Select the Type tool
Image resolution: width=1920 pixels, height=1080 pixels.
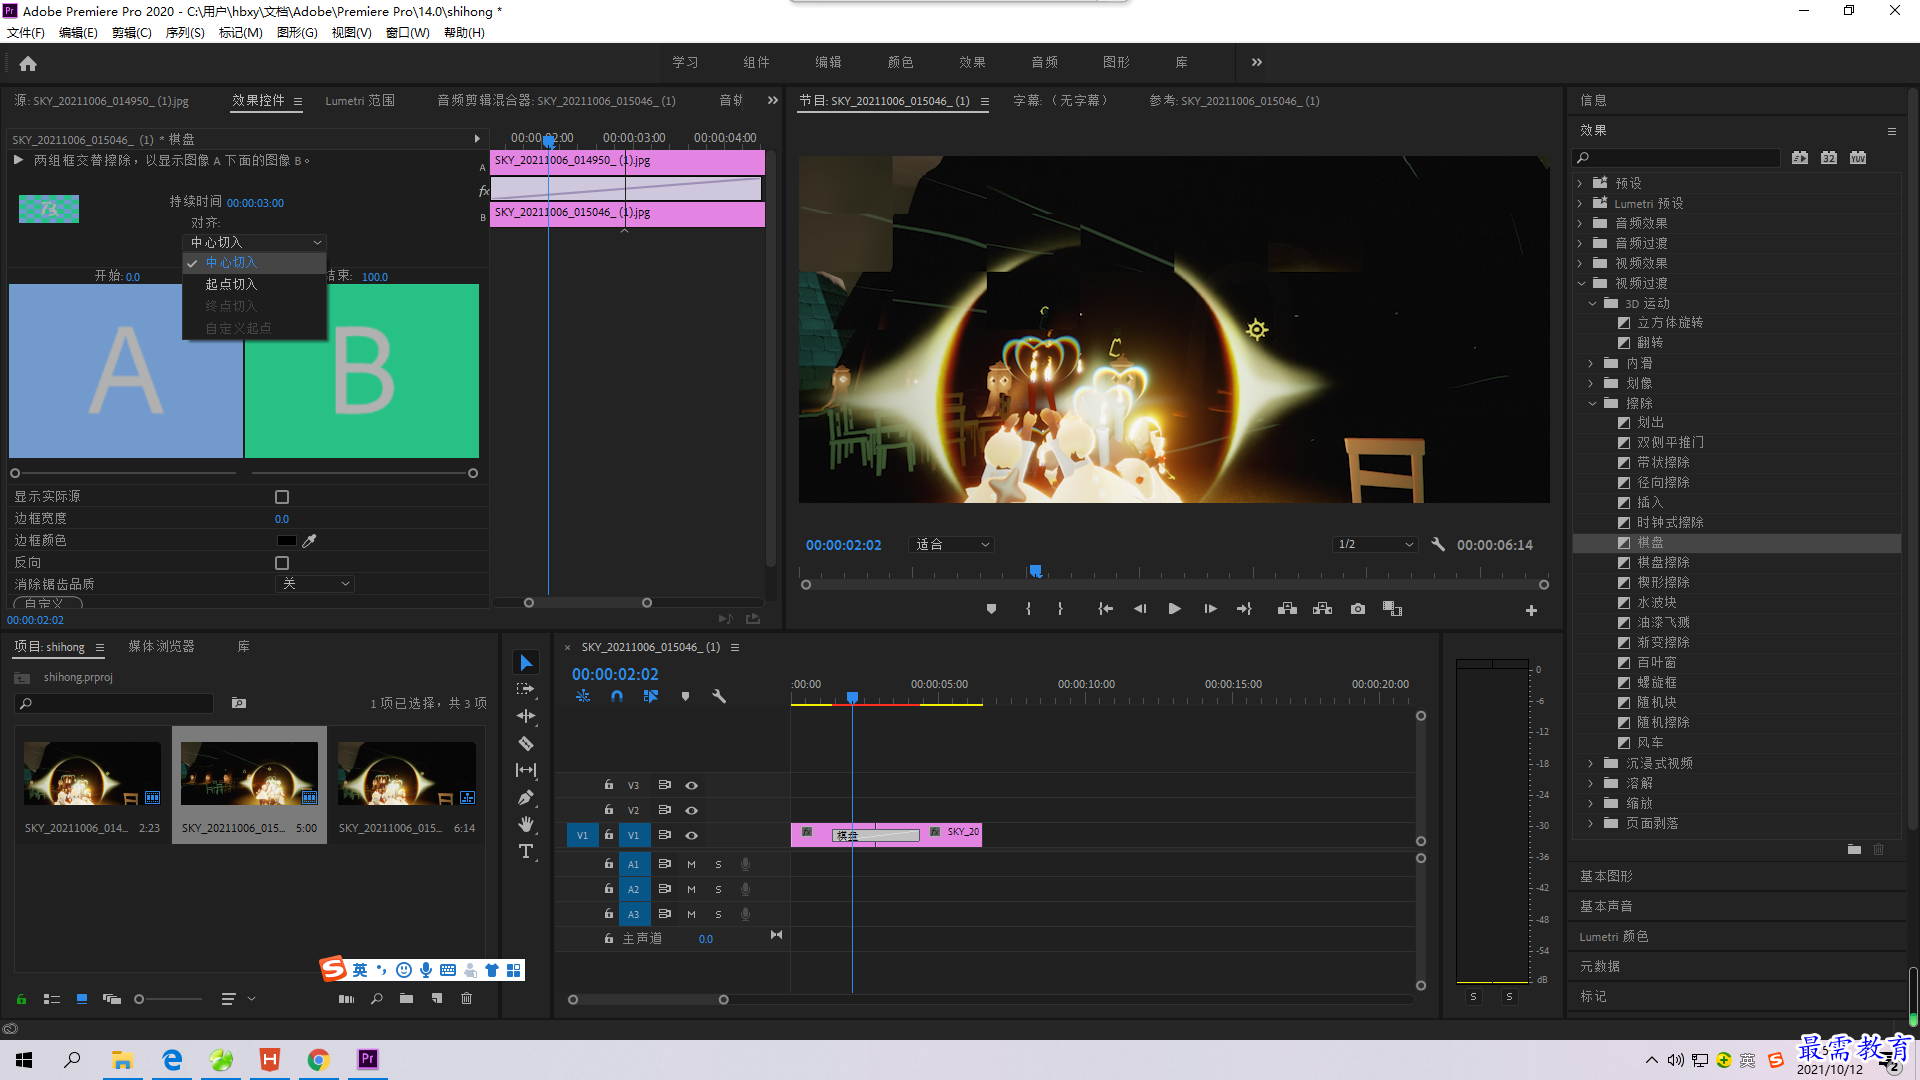coord(526,851)
